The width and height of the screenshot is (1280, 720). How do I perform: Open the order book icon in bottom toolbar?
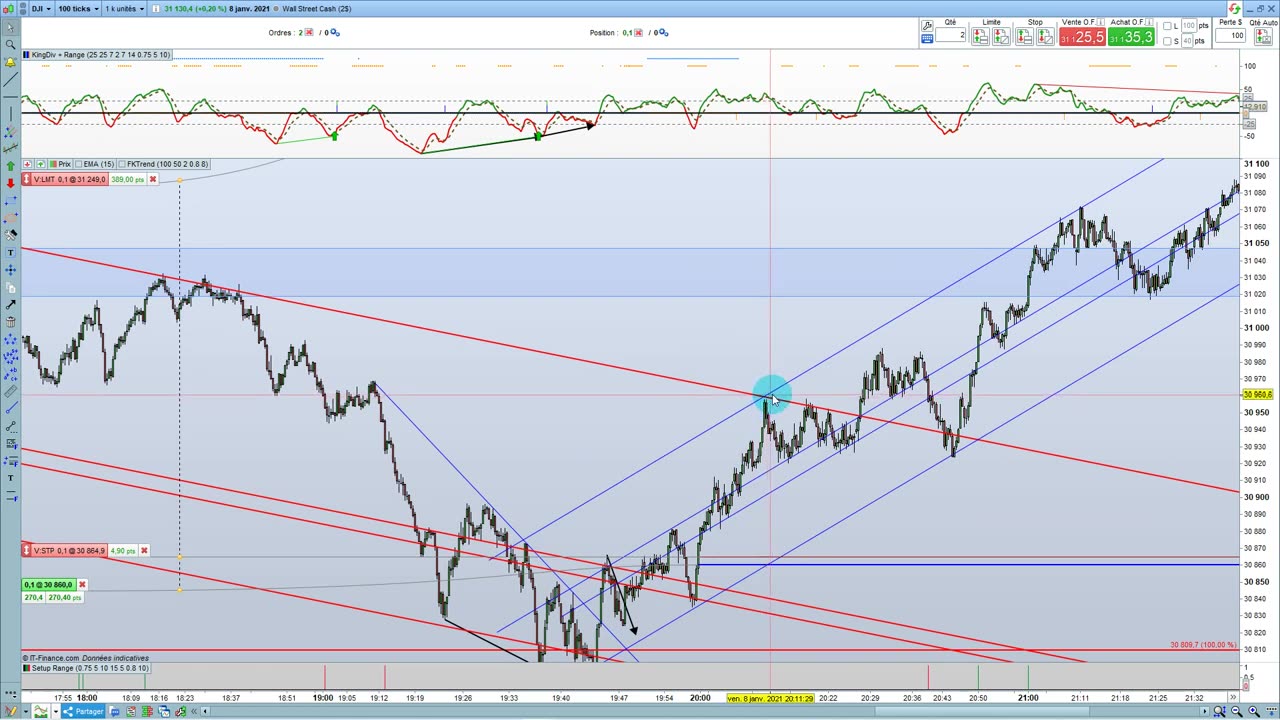pos(147,711)
